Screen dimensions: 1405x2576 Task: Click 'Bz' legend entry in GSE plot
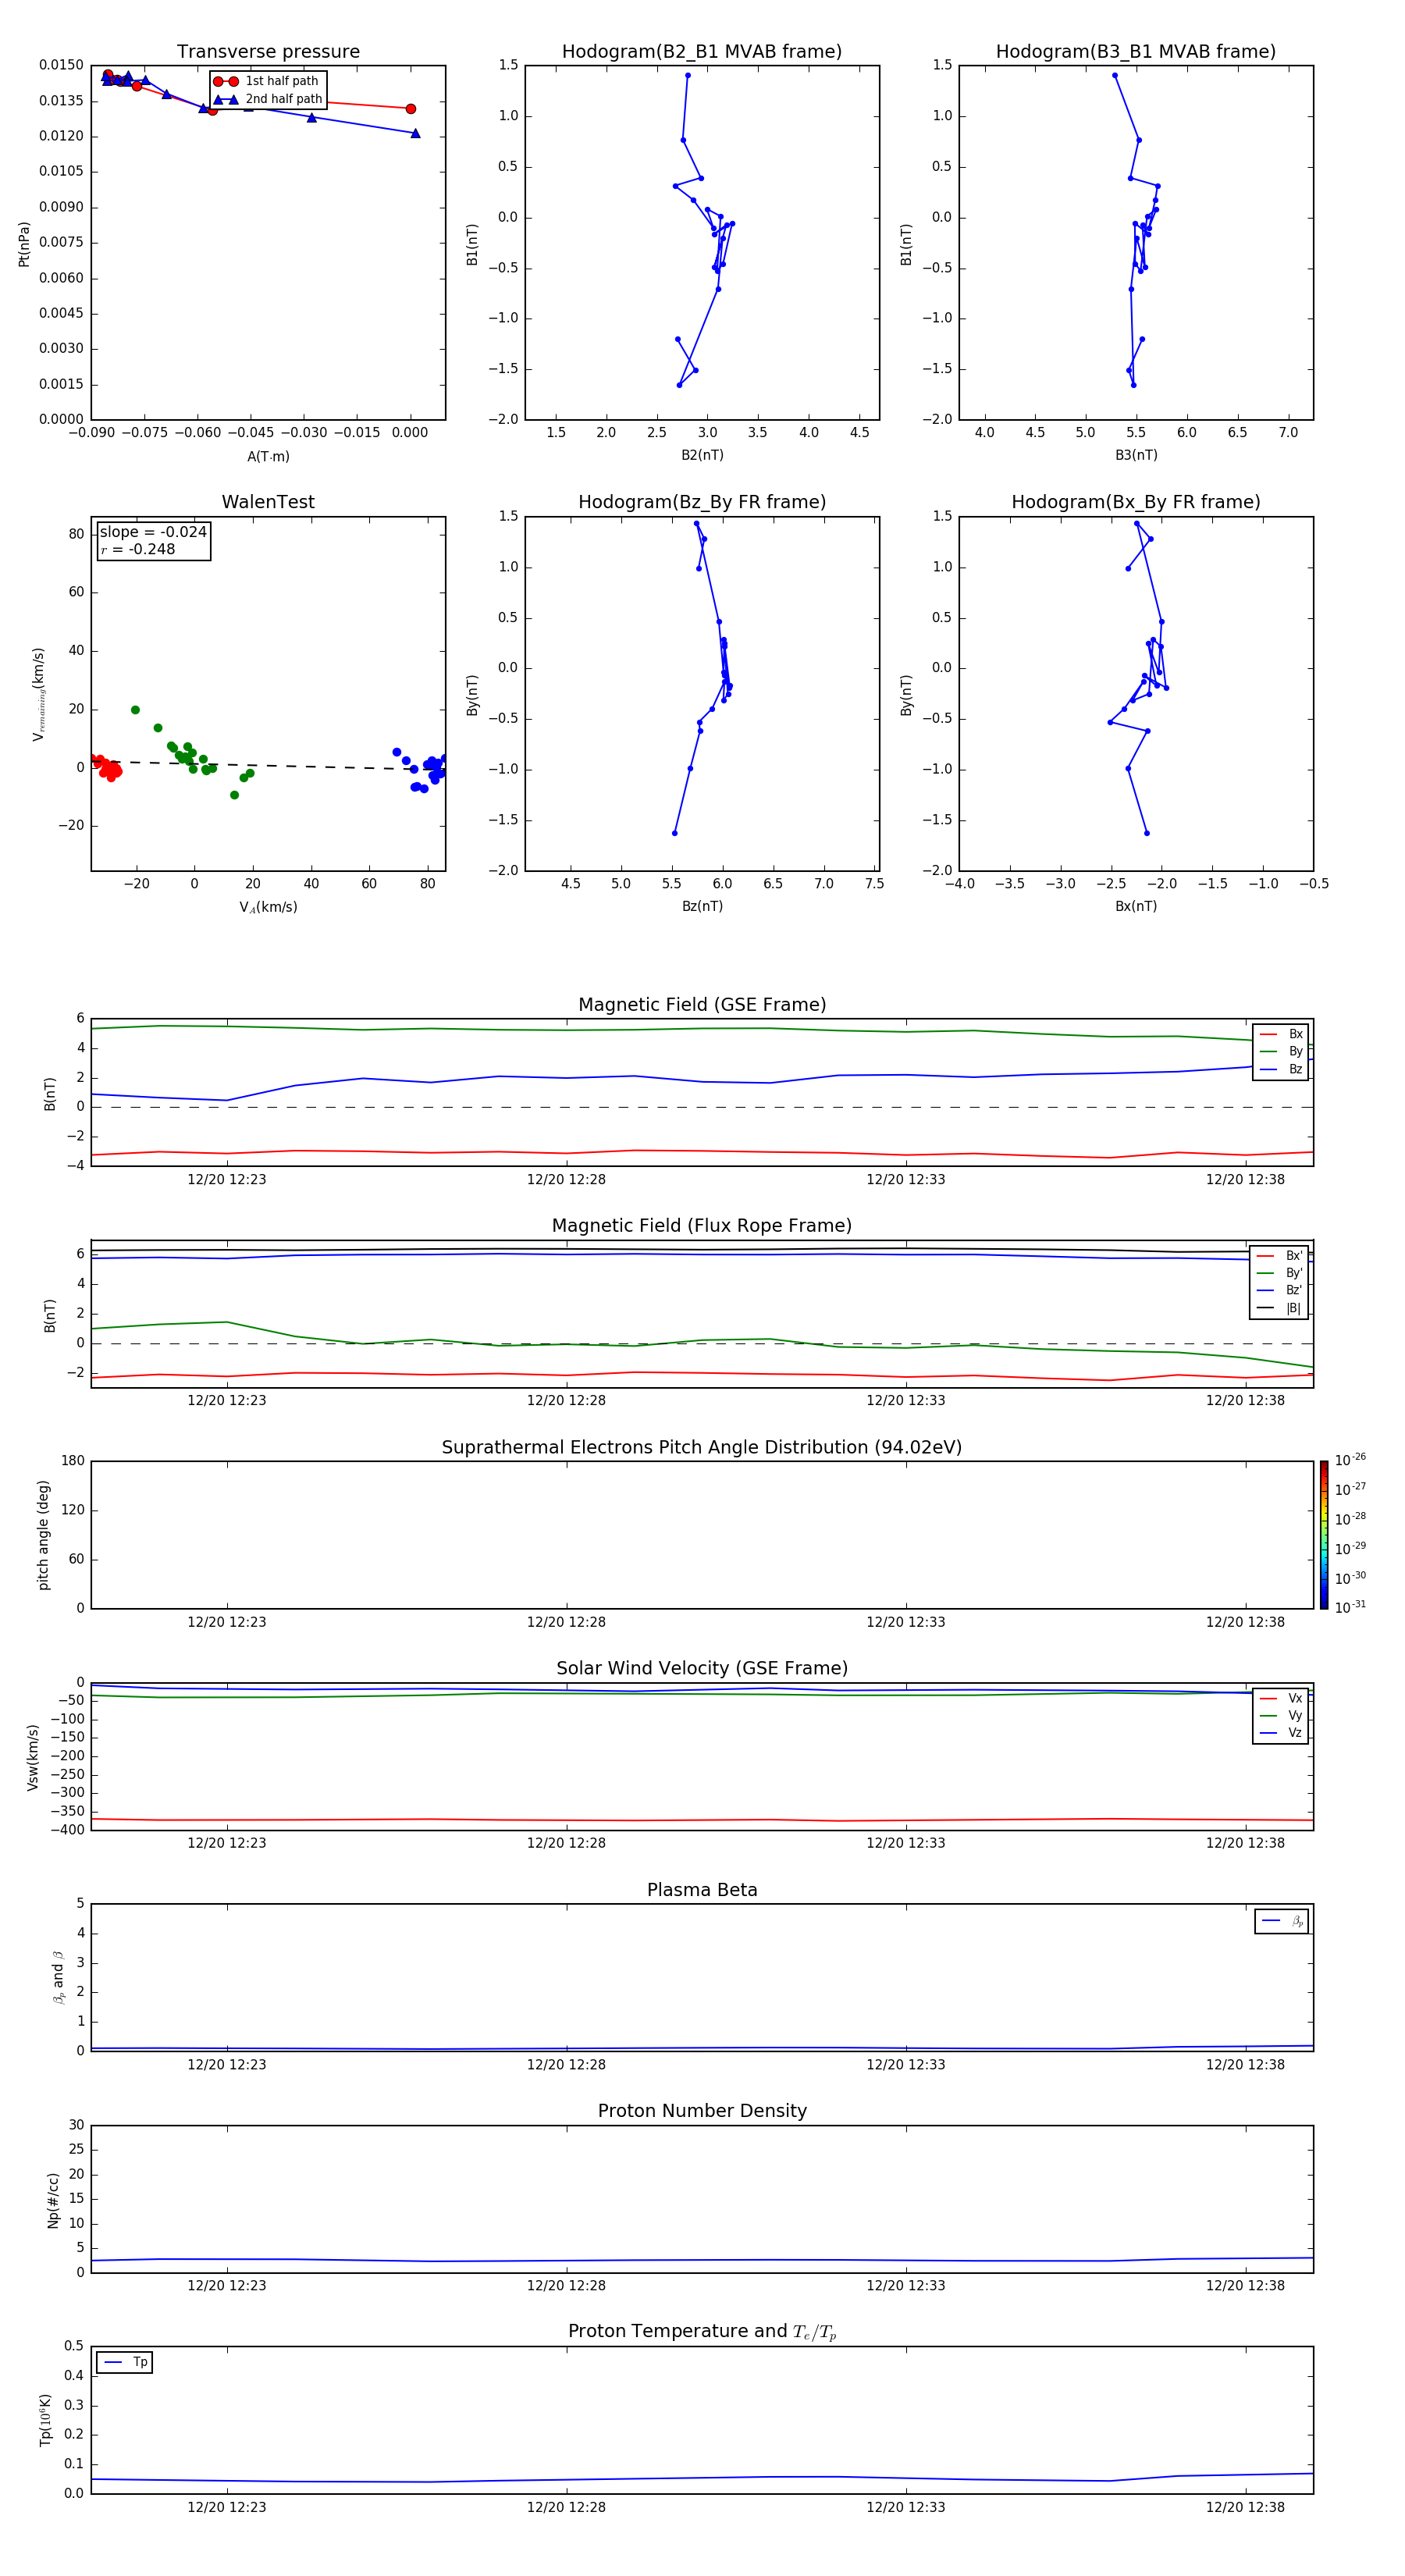point(1281,1069)
